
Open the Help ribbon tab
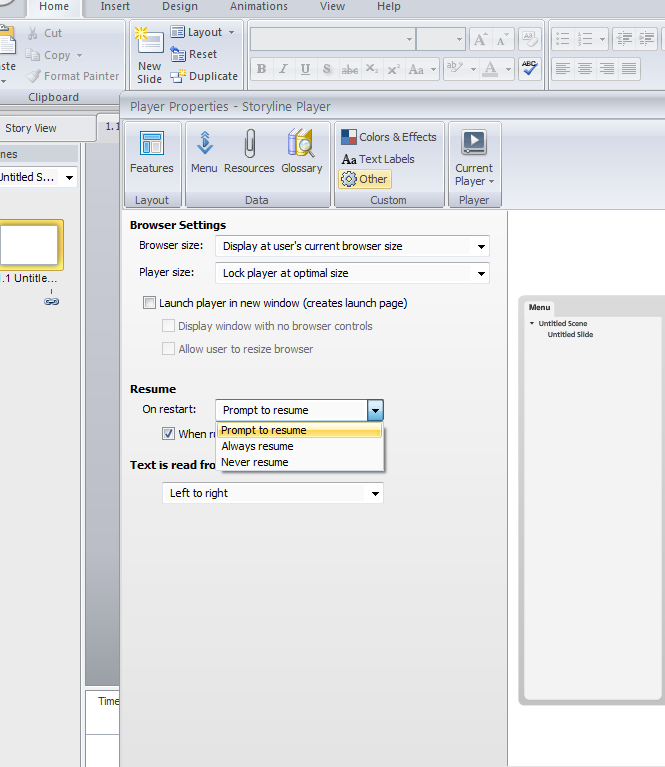click(x=389, y=6)
